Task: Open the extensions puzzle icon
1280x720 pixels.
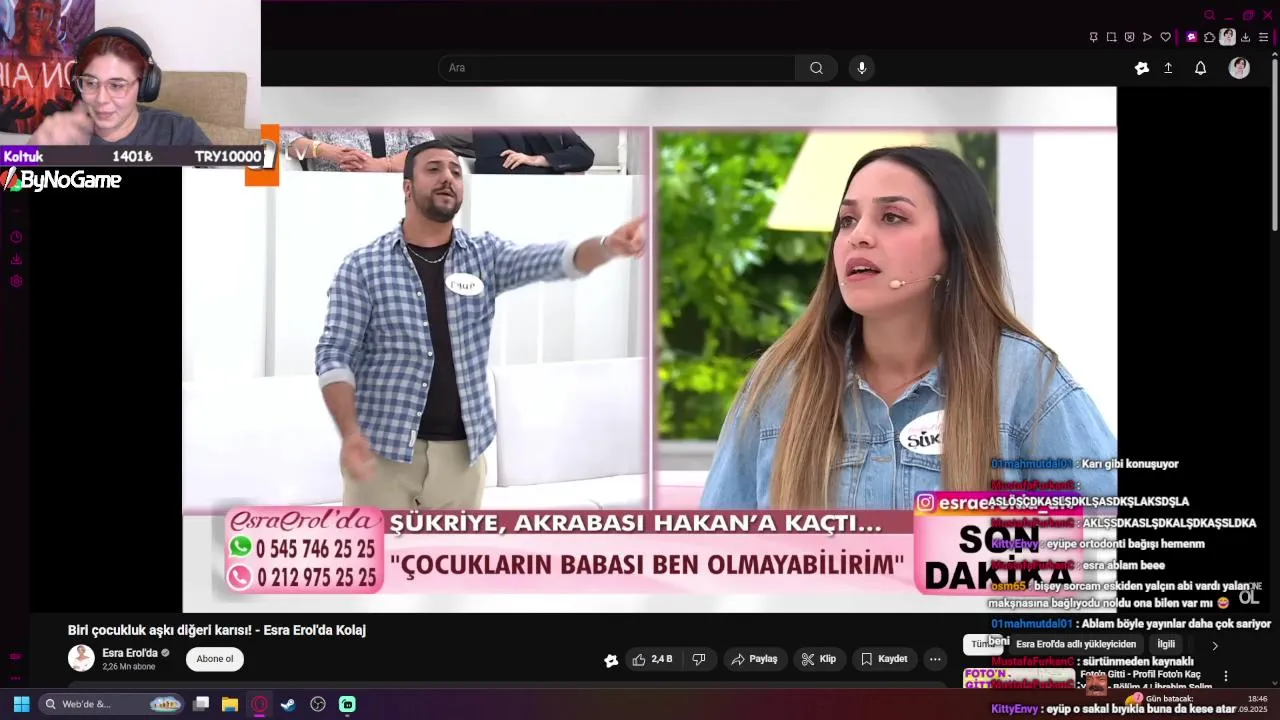Action: click(x=1209, y=37)
